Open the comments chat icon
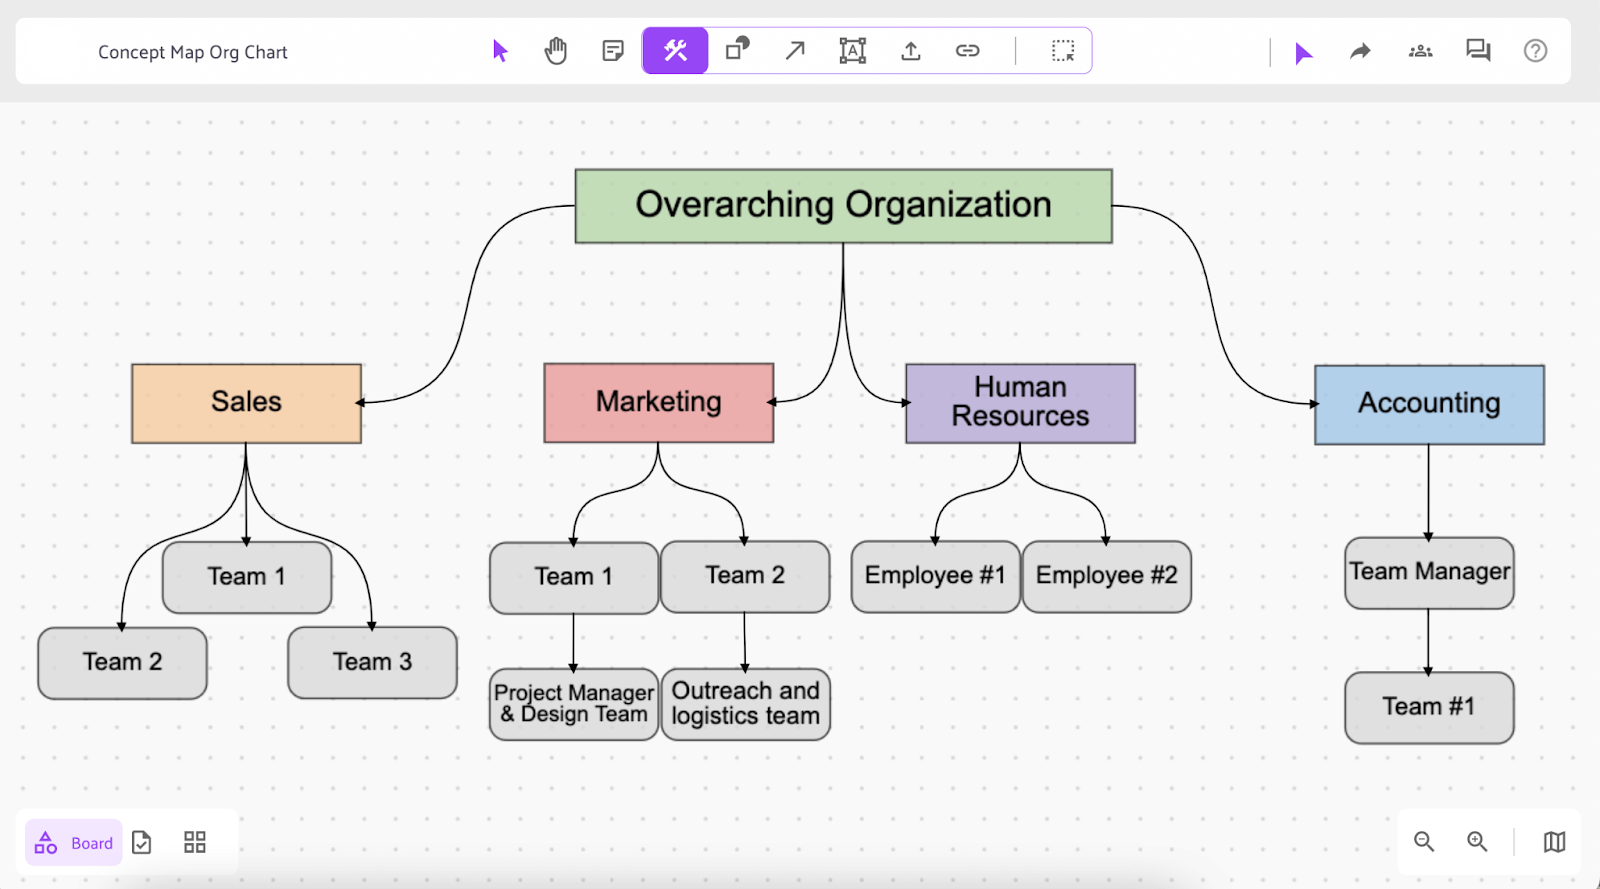This screenshot has height=889, width=1600. click(1478, 50)
